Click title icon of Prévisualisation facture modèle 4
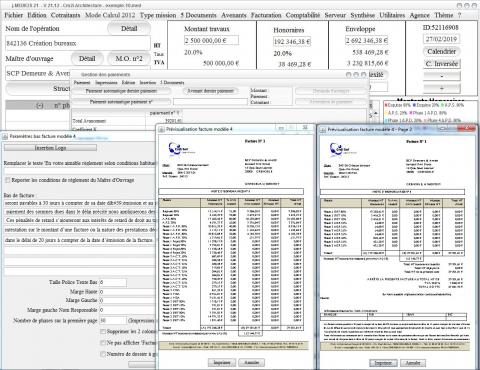The width and height of the screenshot is (480, 370). 161,129
